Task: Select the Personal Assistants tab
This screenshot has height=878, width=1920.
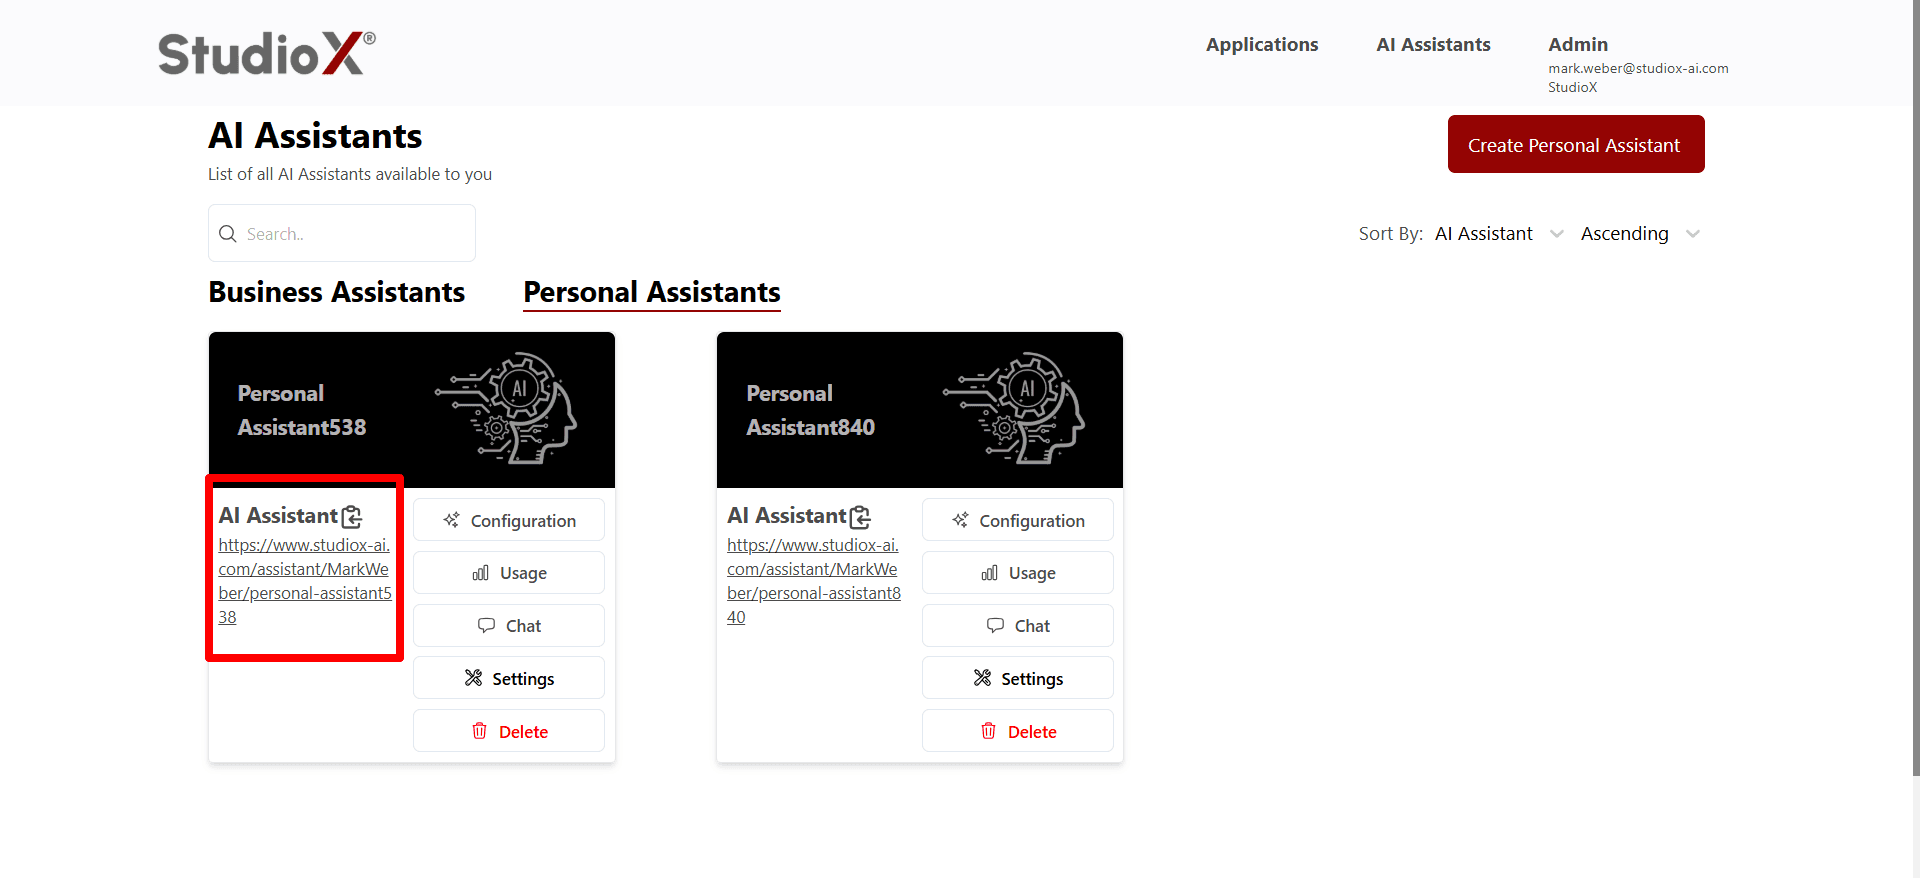Action: [x=651, y=292]
